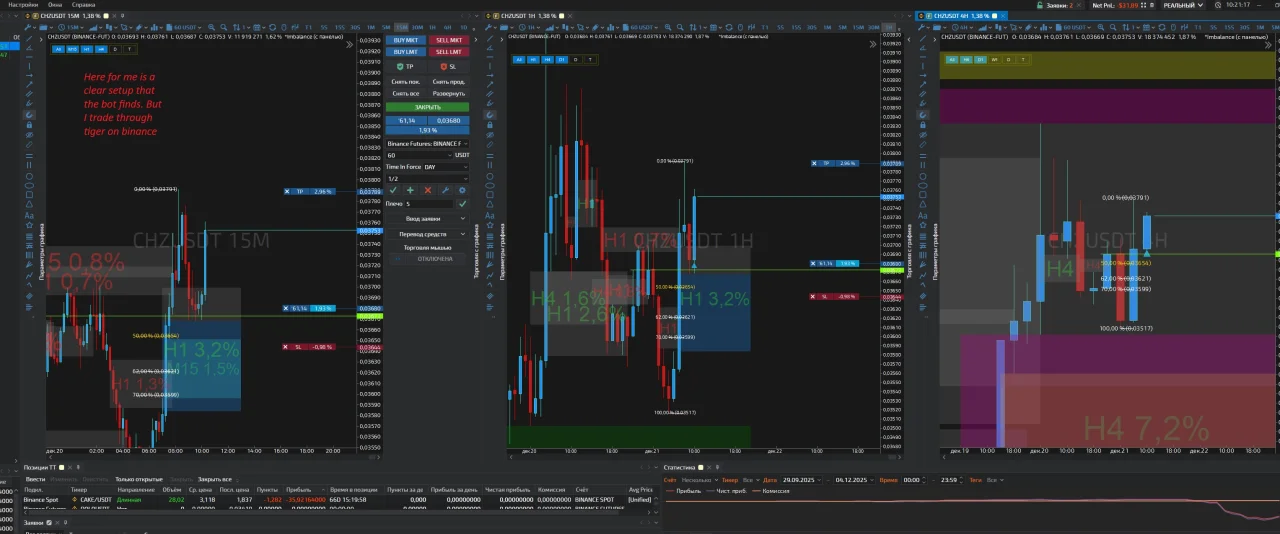Click the leverage input field showing 5
This screenshot has width=1280, height=534.
[x=427, y=204]
